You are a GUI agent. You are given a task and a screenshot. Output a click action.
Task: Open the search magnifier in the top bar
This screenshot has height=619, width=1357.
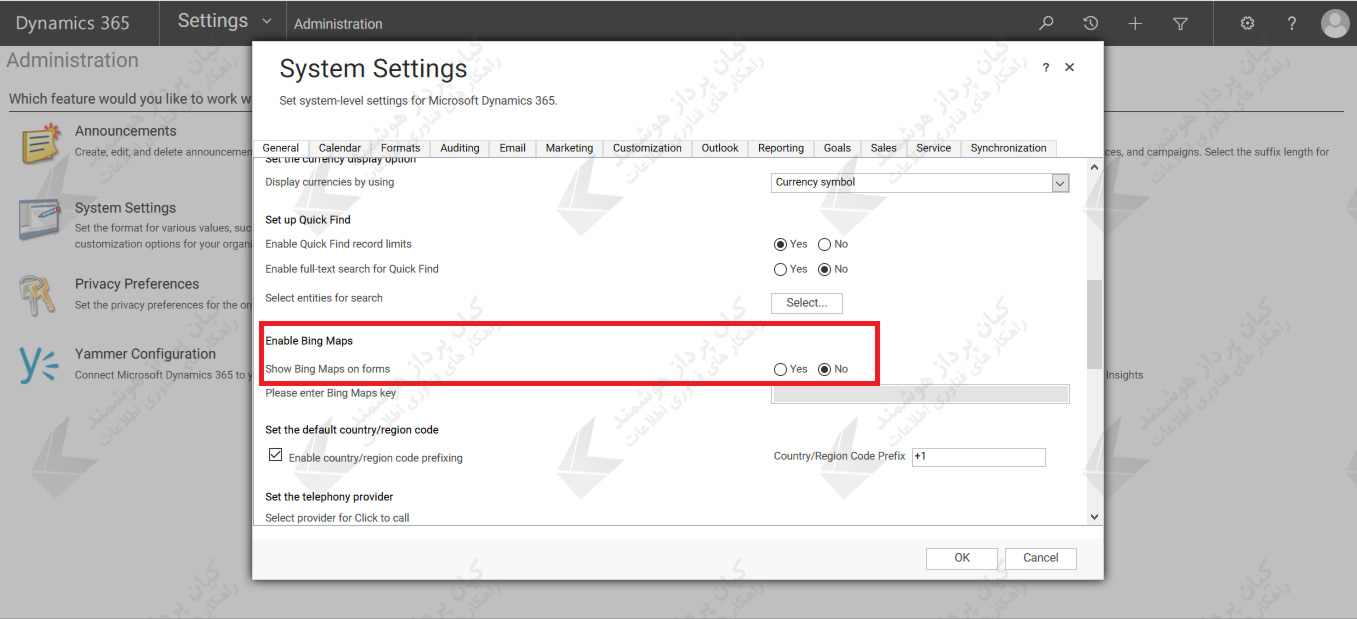[x=1046, y=23]
